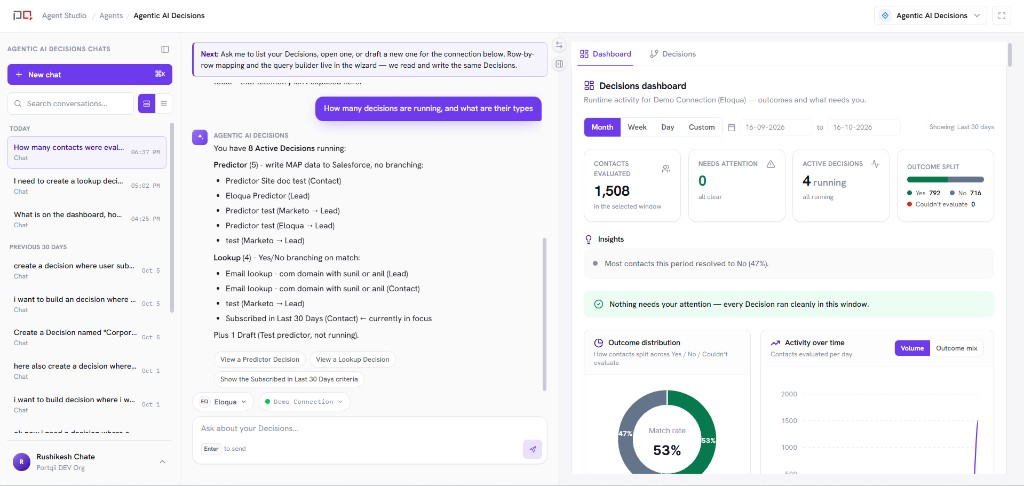Open chat 'I need to create a lookup deci...'
The width and height of the screenshot is (1024, 486).
[x=87, y=186]
